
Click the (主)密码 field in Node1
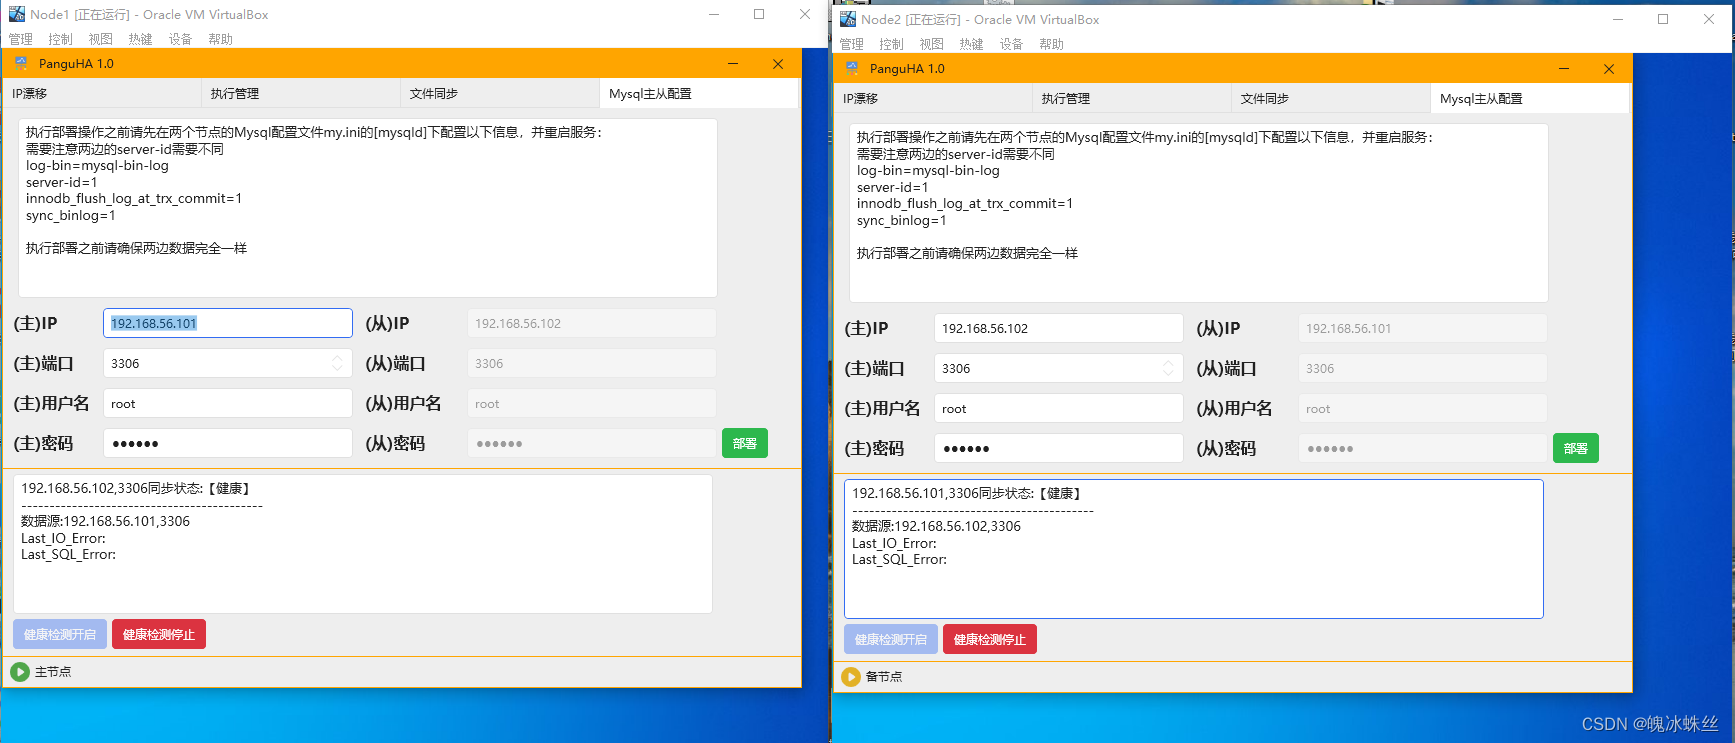(x=228, y=443)
